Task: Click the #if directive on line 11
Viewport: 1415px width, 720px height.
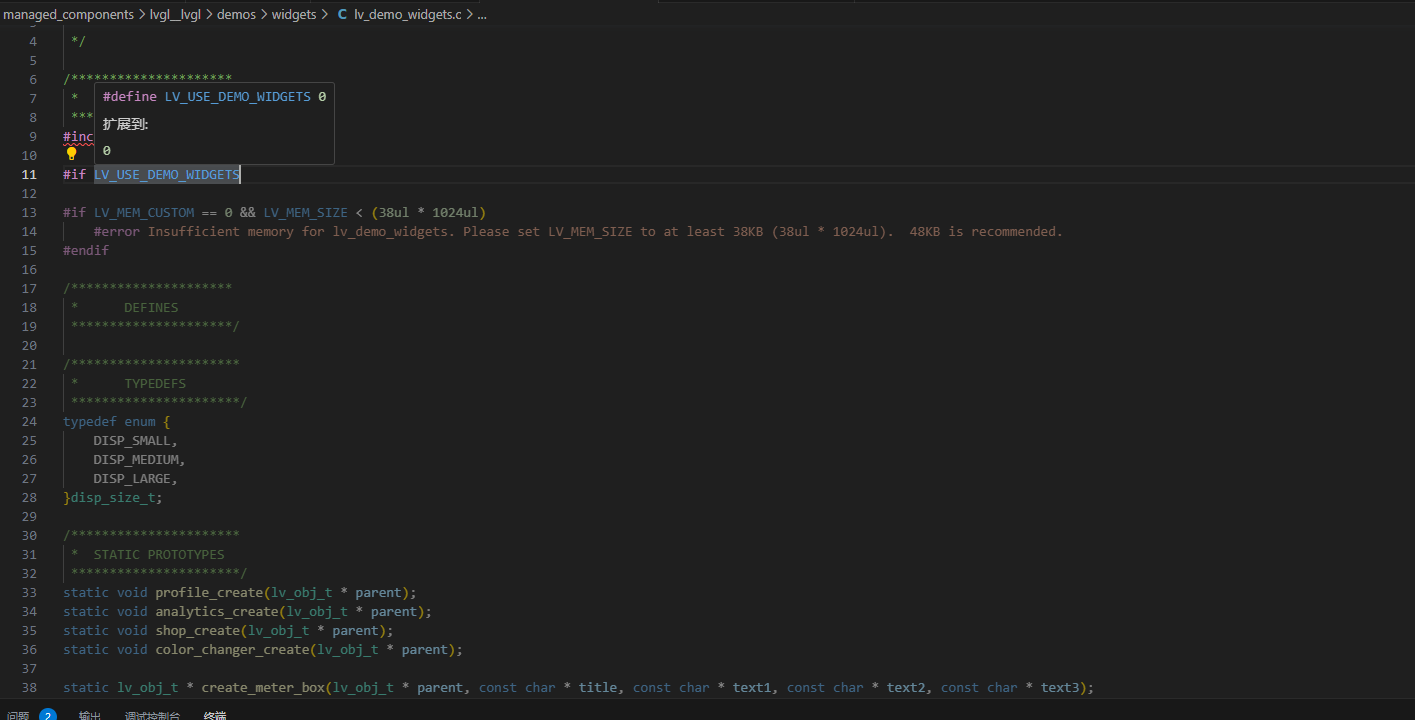Action: coord(75,174)
